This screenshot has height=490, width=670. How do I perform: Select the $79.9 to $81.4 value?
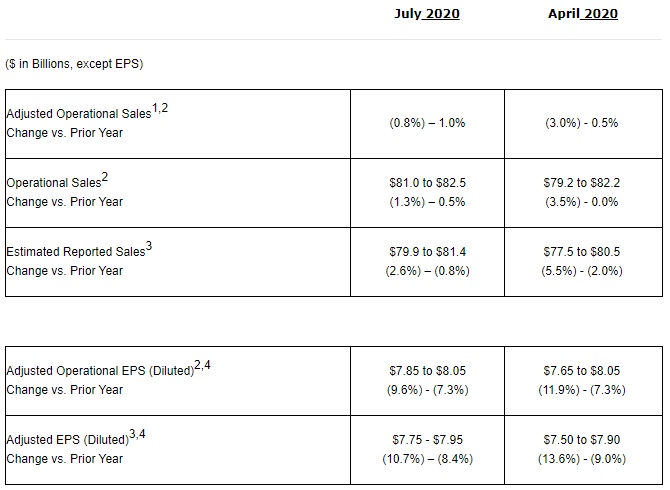click(427, 253)
